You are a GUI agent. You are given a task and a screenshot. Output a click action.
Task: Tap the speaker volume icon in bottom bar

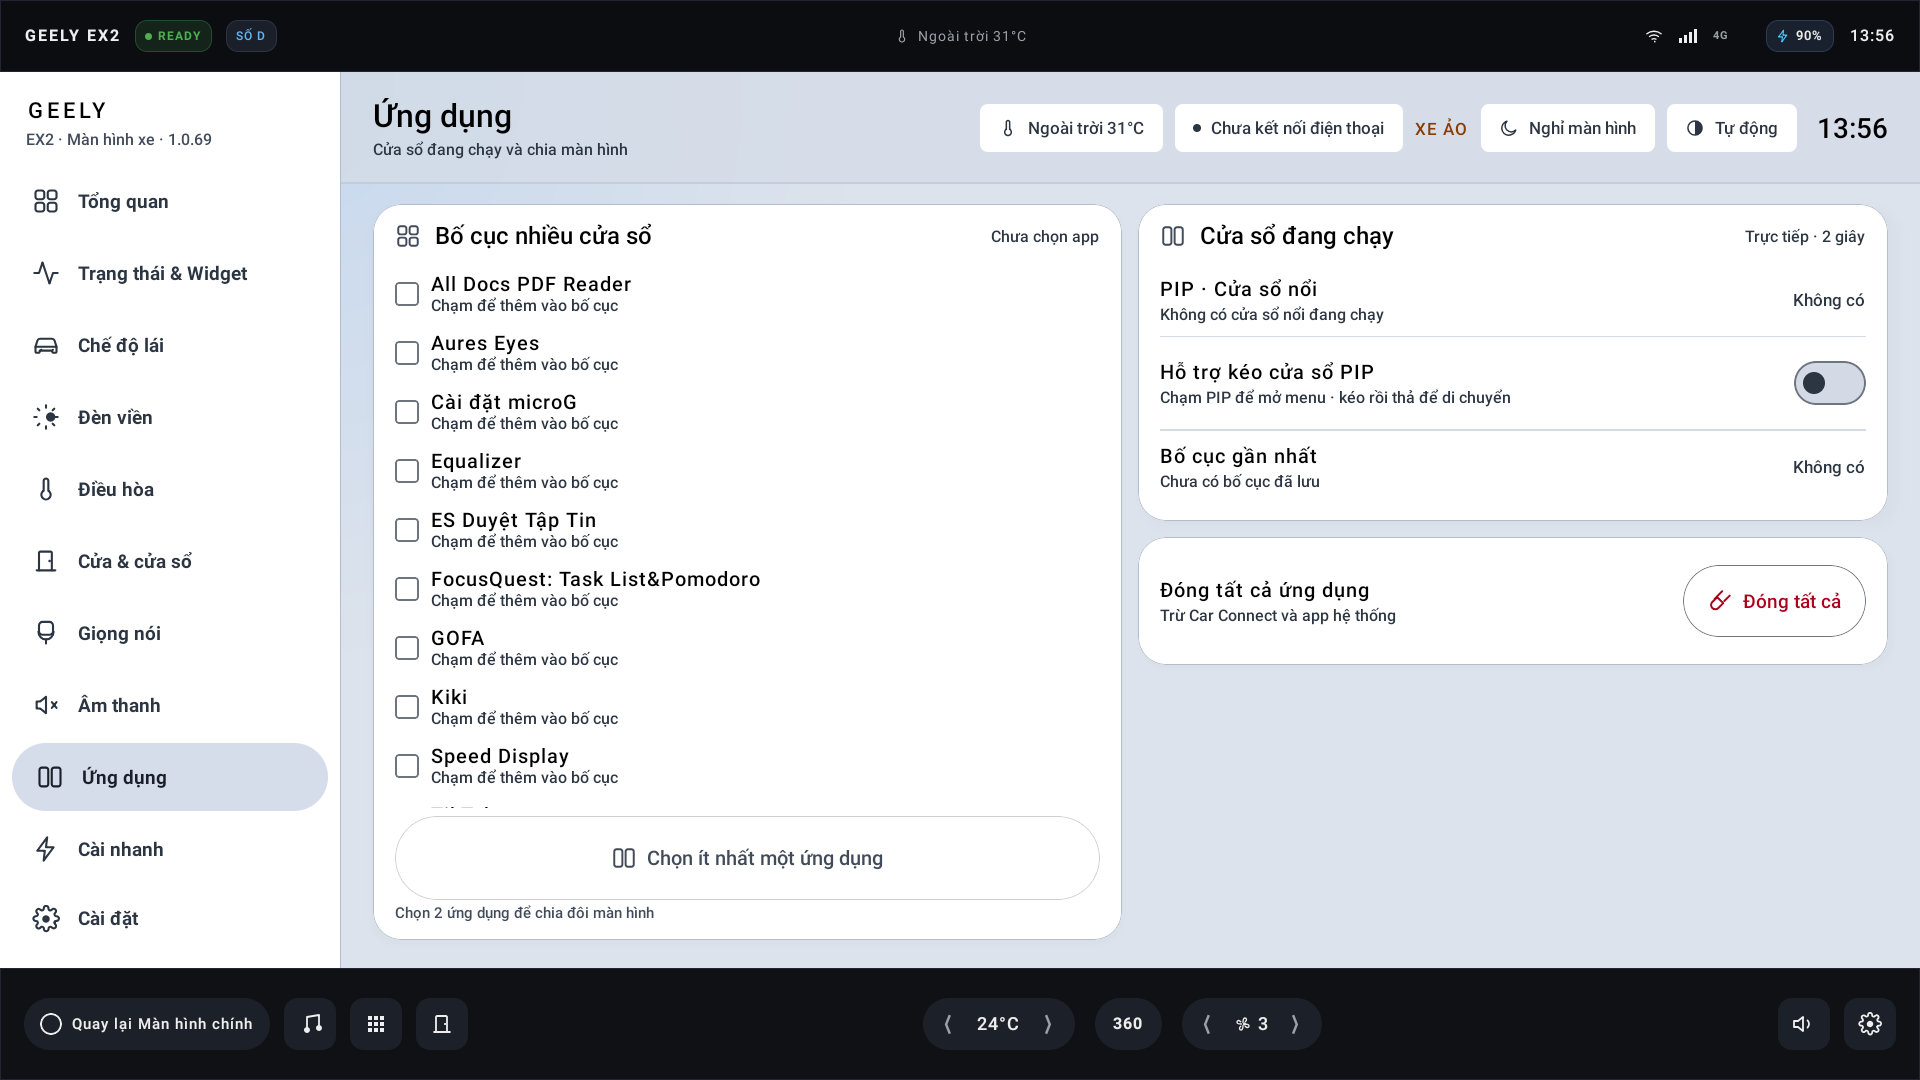coord(1804,1024)
